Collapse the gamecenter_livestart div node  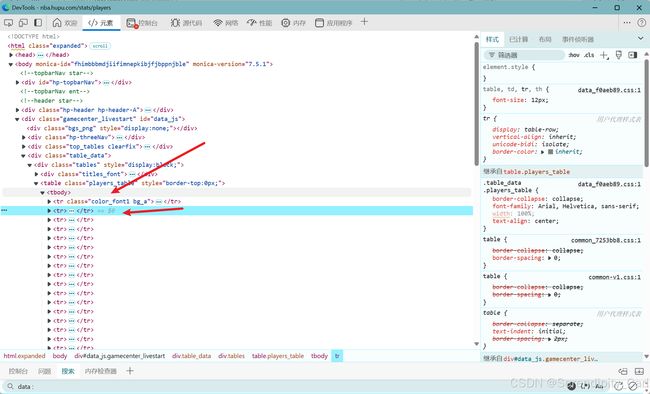[17, 119]
